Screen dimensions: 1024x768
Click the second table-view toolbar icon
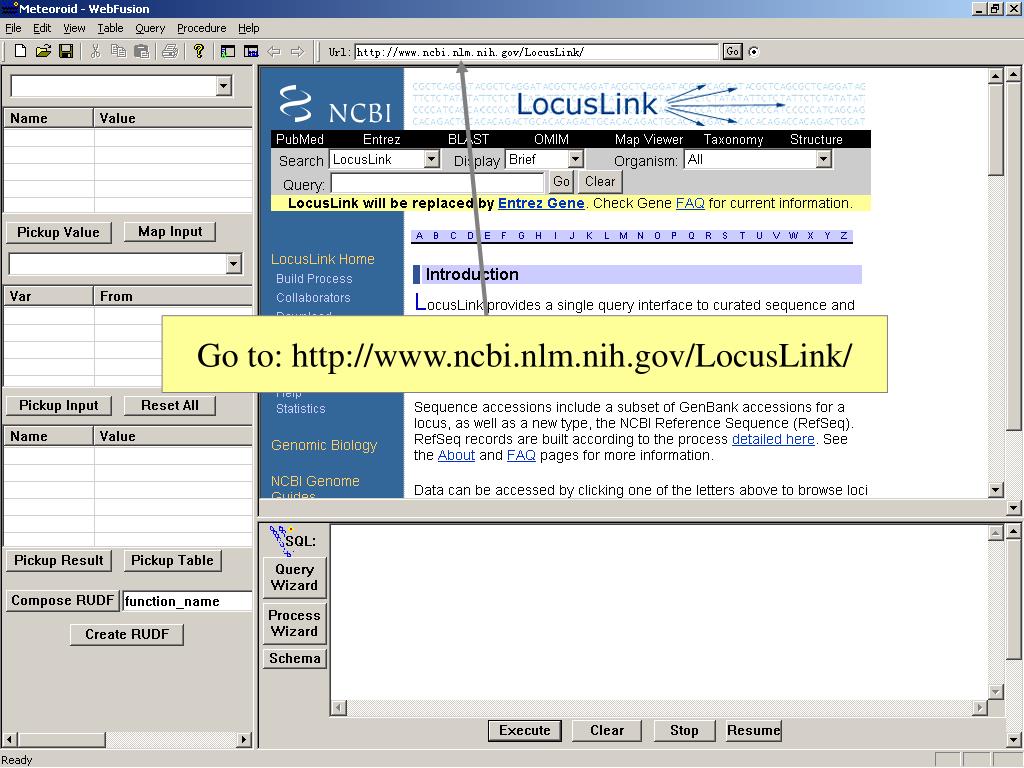point(251,51)
